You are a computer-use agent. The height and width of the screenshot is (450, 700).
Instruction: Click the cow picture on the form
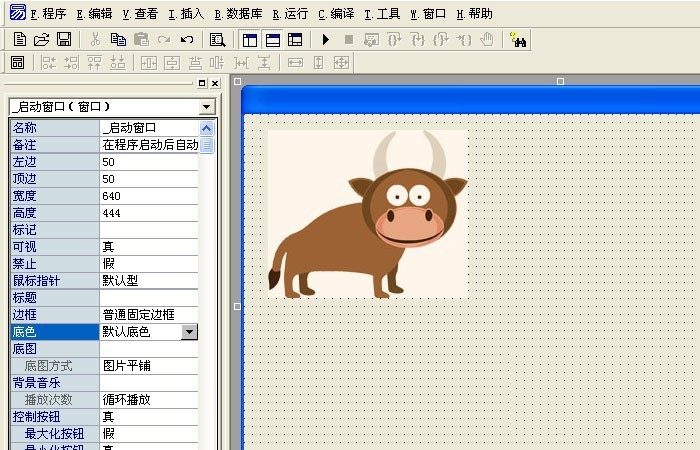click(368, 214)
